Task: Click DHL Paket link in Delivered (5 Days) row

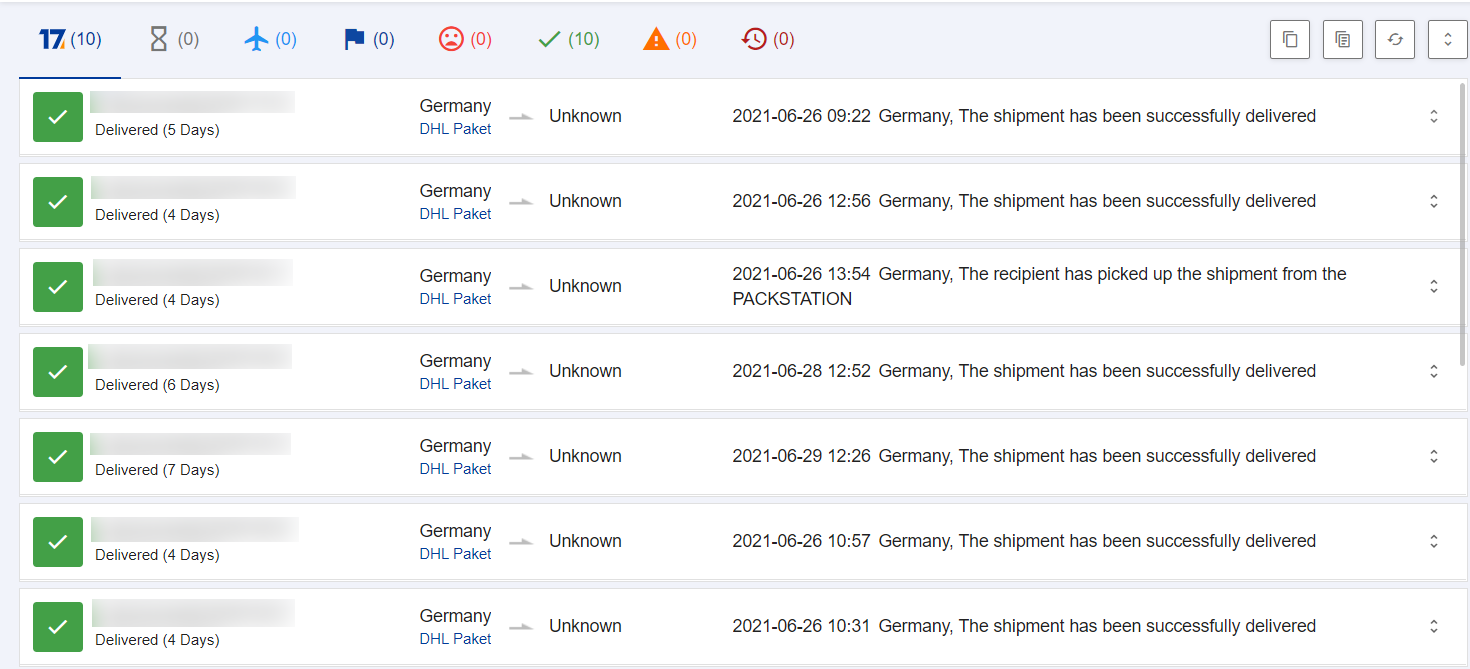Action: [455, 129]
